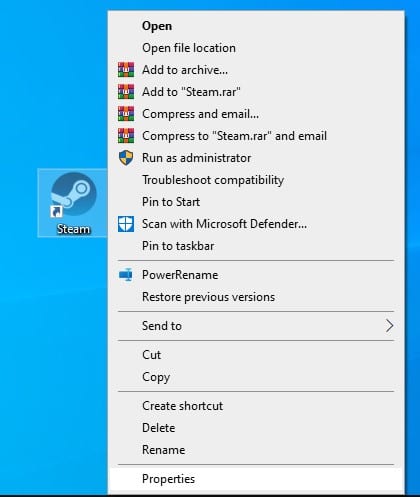Viewport: 420px width, 497px height.
Task: Click the shield icon for Run as administrator
Action: (126, 158)
